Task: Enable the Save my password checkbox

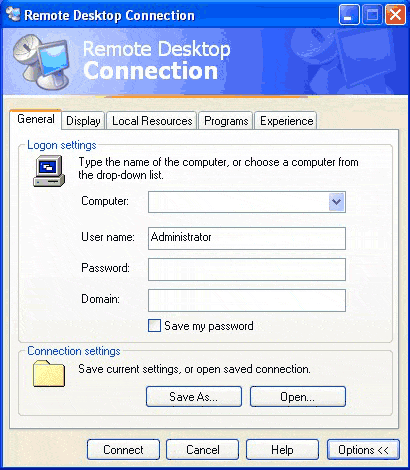Action: coord(154,326)
